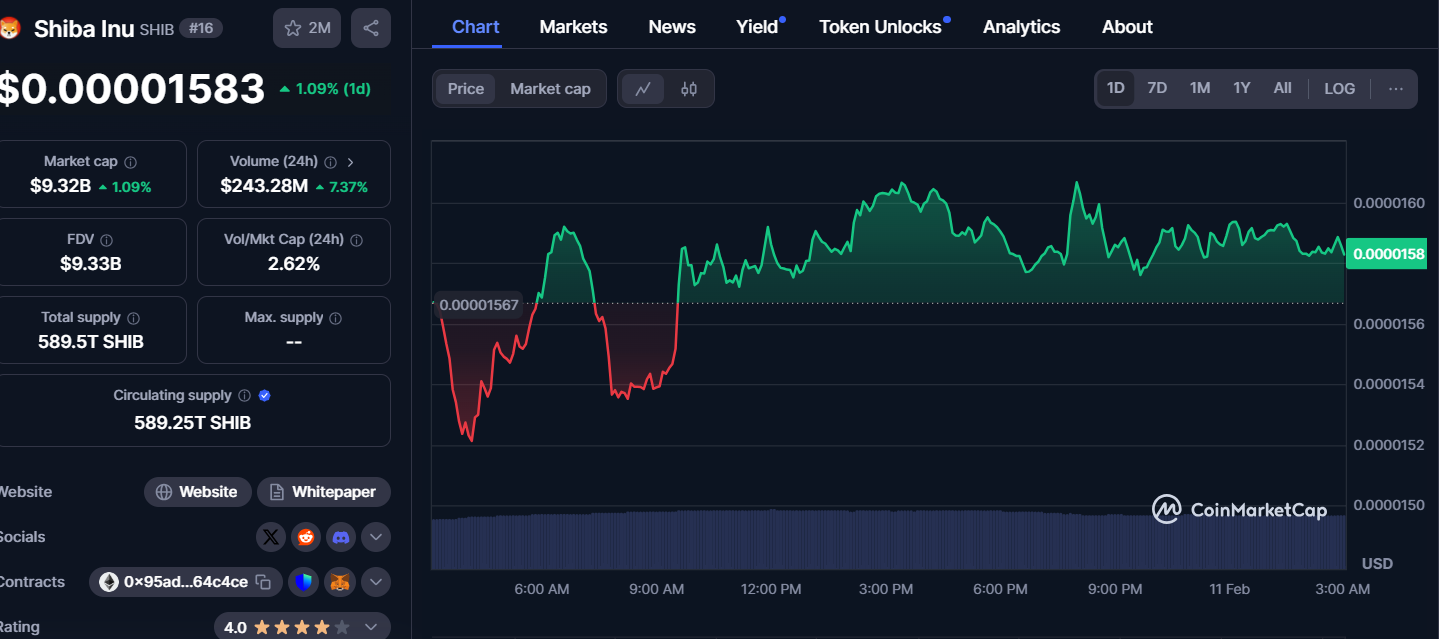Click the Website button
The width and height of the screenshot is (1439, 639).
pyautogui.click(x=197, y=492)
